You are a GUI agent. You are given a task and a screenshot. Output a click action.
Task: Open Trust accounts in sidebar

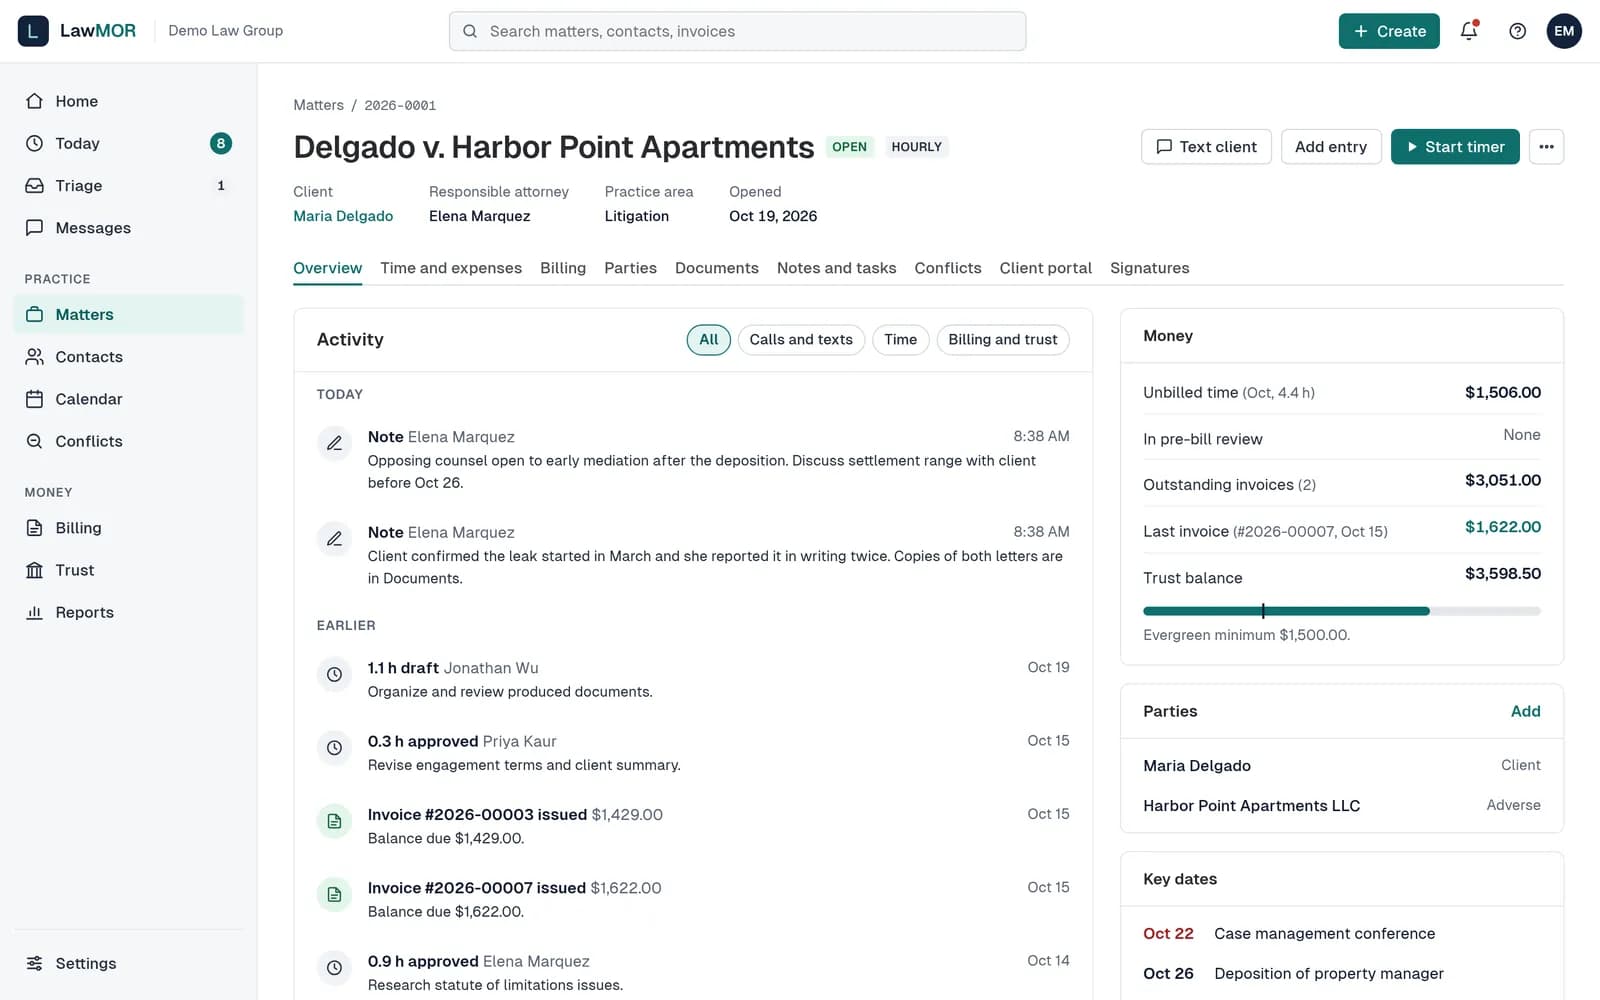[128, 570]
